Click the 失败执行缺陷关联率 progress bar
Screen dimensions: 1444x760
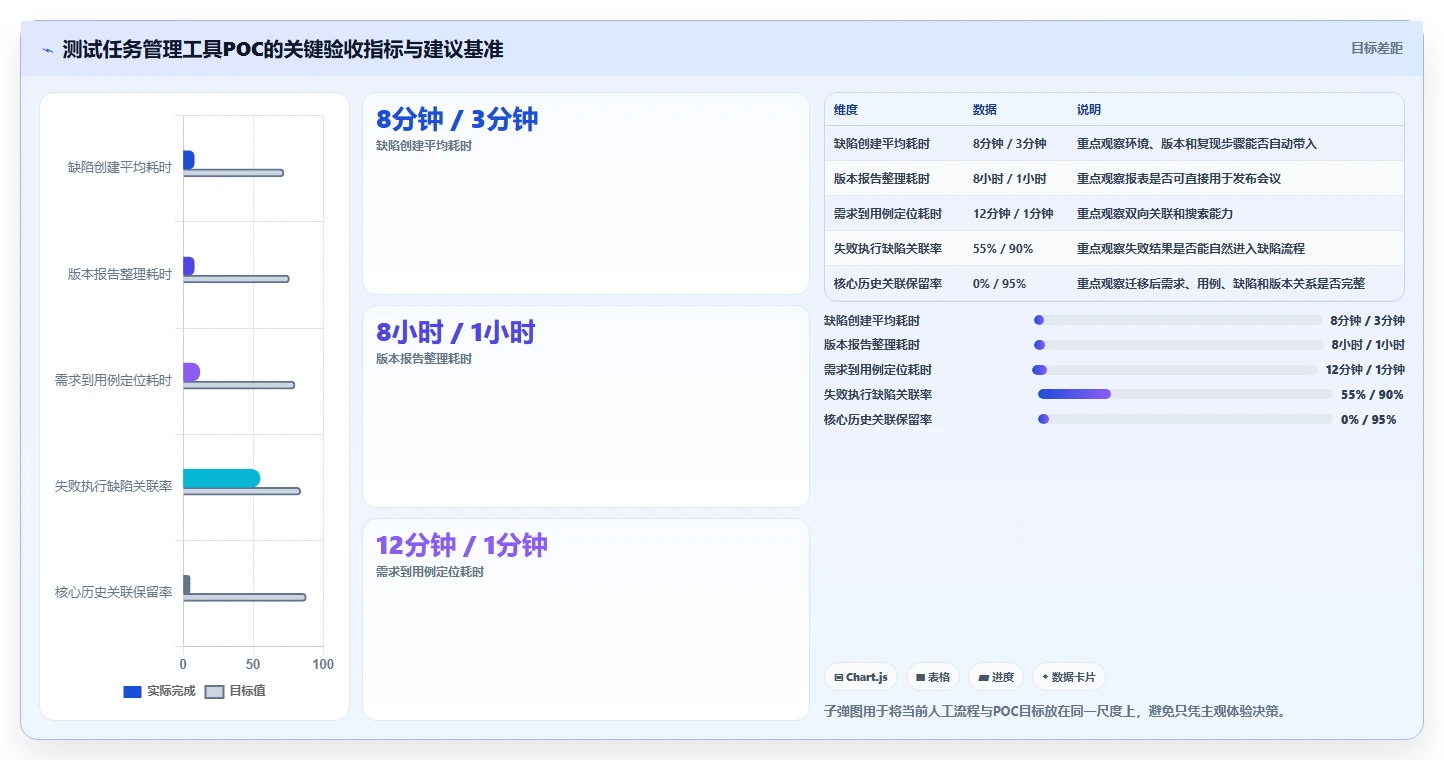[1185, 394]
